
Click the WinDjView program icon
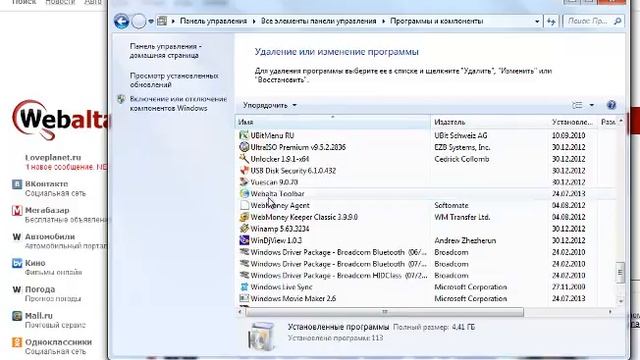244,240
